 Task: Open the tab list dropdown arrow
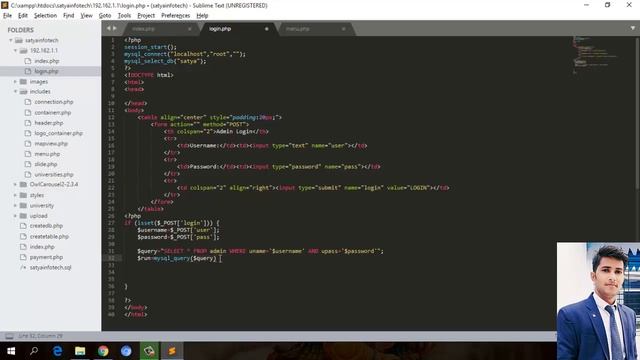pos(633,28)
